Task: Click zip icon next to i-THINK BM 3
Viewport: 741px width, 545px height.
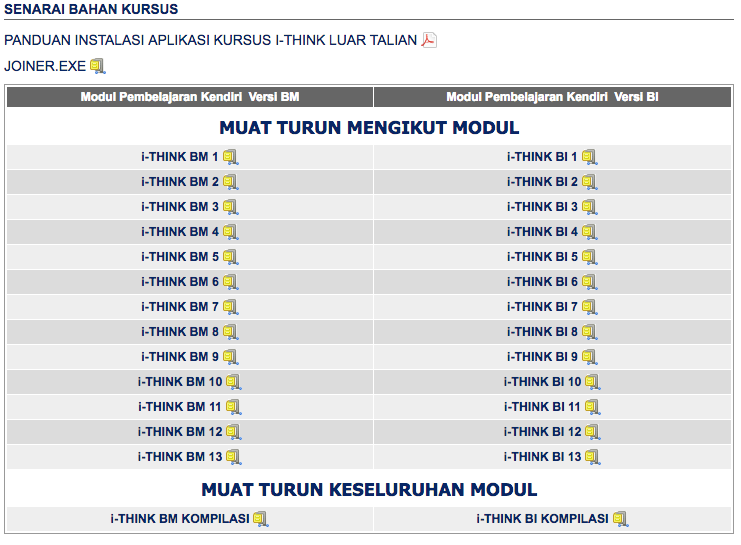Action: pyautogui.click(x=231, y=207)
